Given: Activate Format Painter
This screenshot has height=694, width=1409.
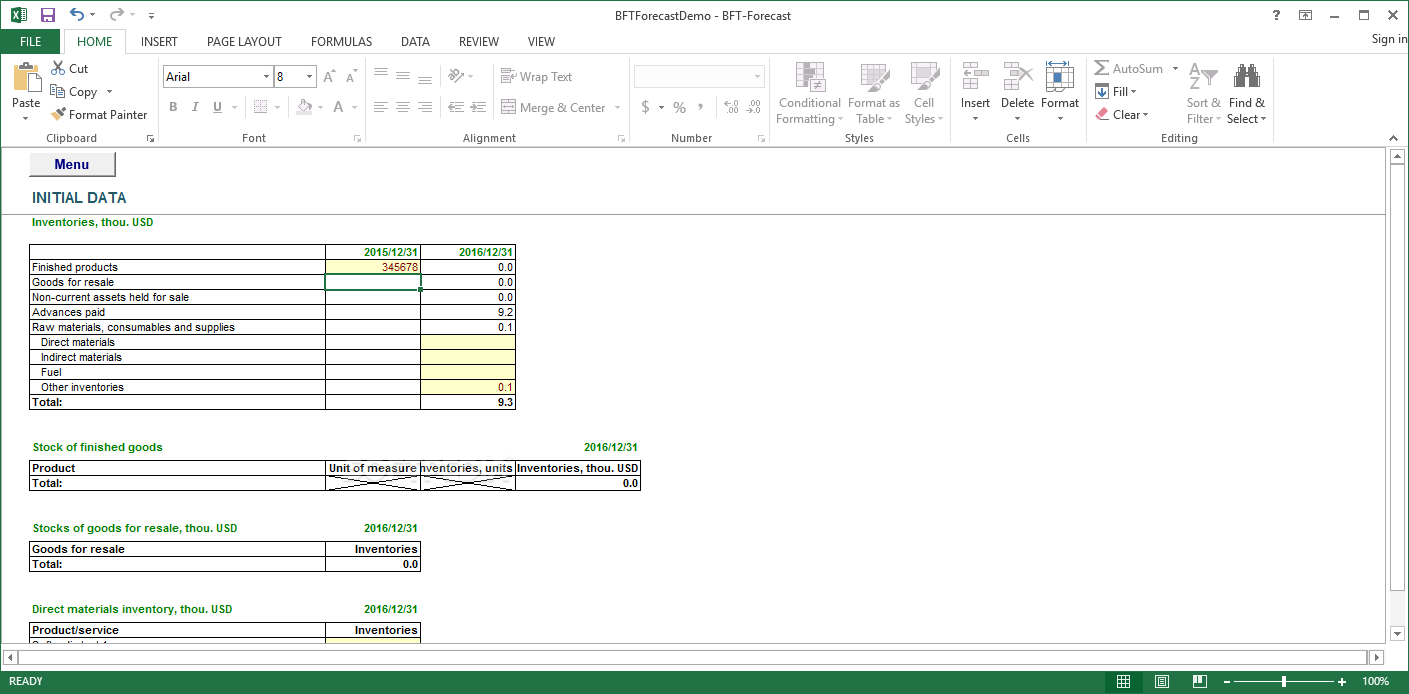Looking at the screenshot, I should (x=99, y=114).
